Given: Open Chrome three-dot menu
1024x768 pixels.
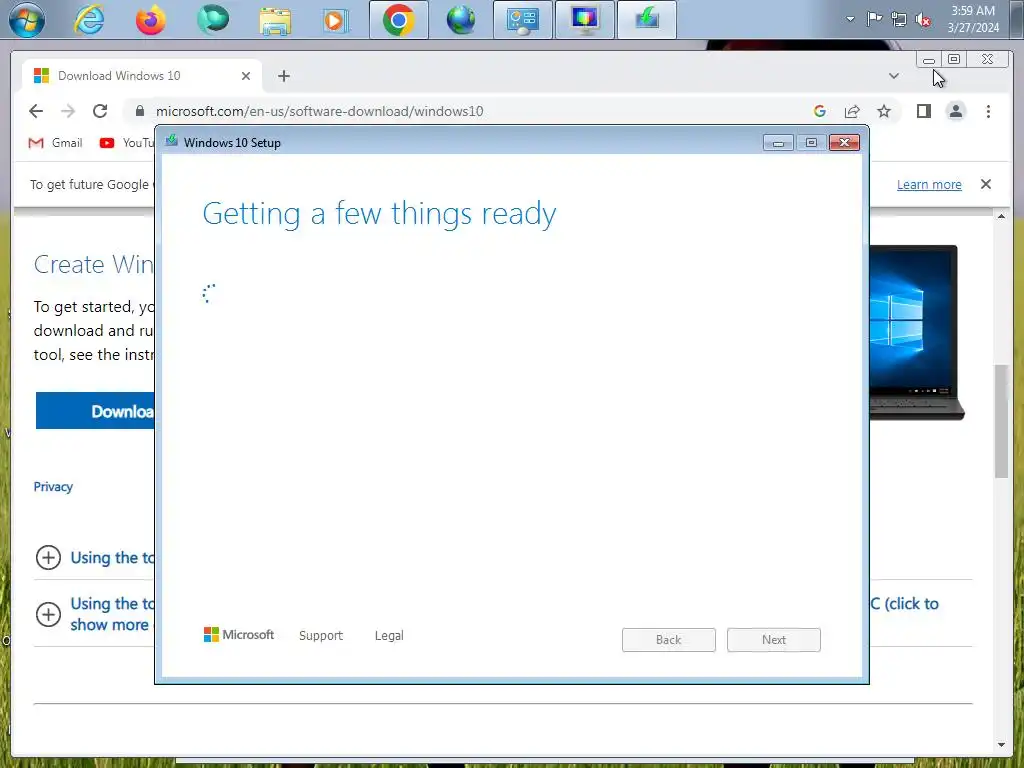Looking at the screenshot, I should point(988,111).
